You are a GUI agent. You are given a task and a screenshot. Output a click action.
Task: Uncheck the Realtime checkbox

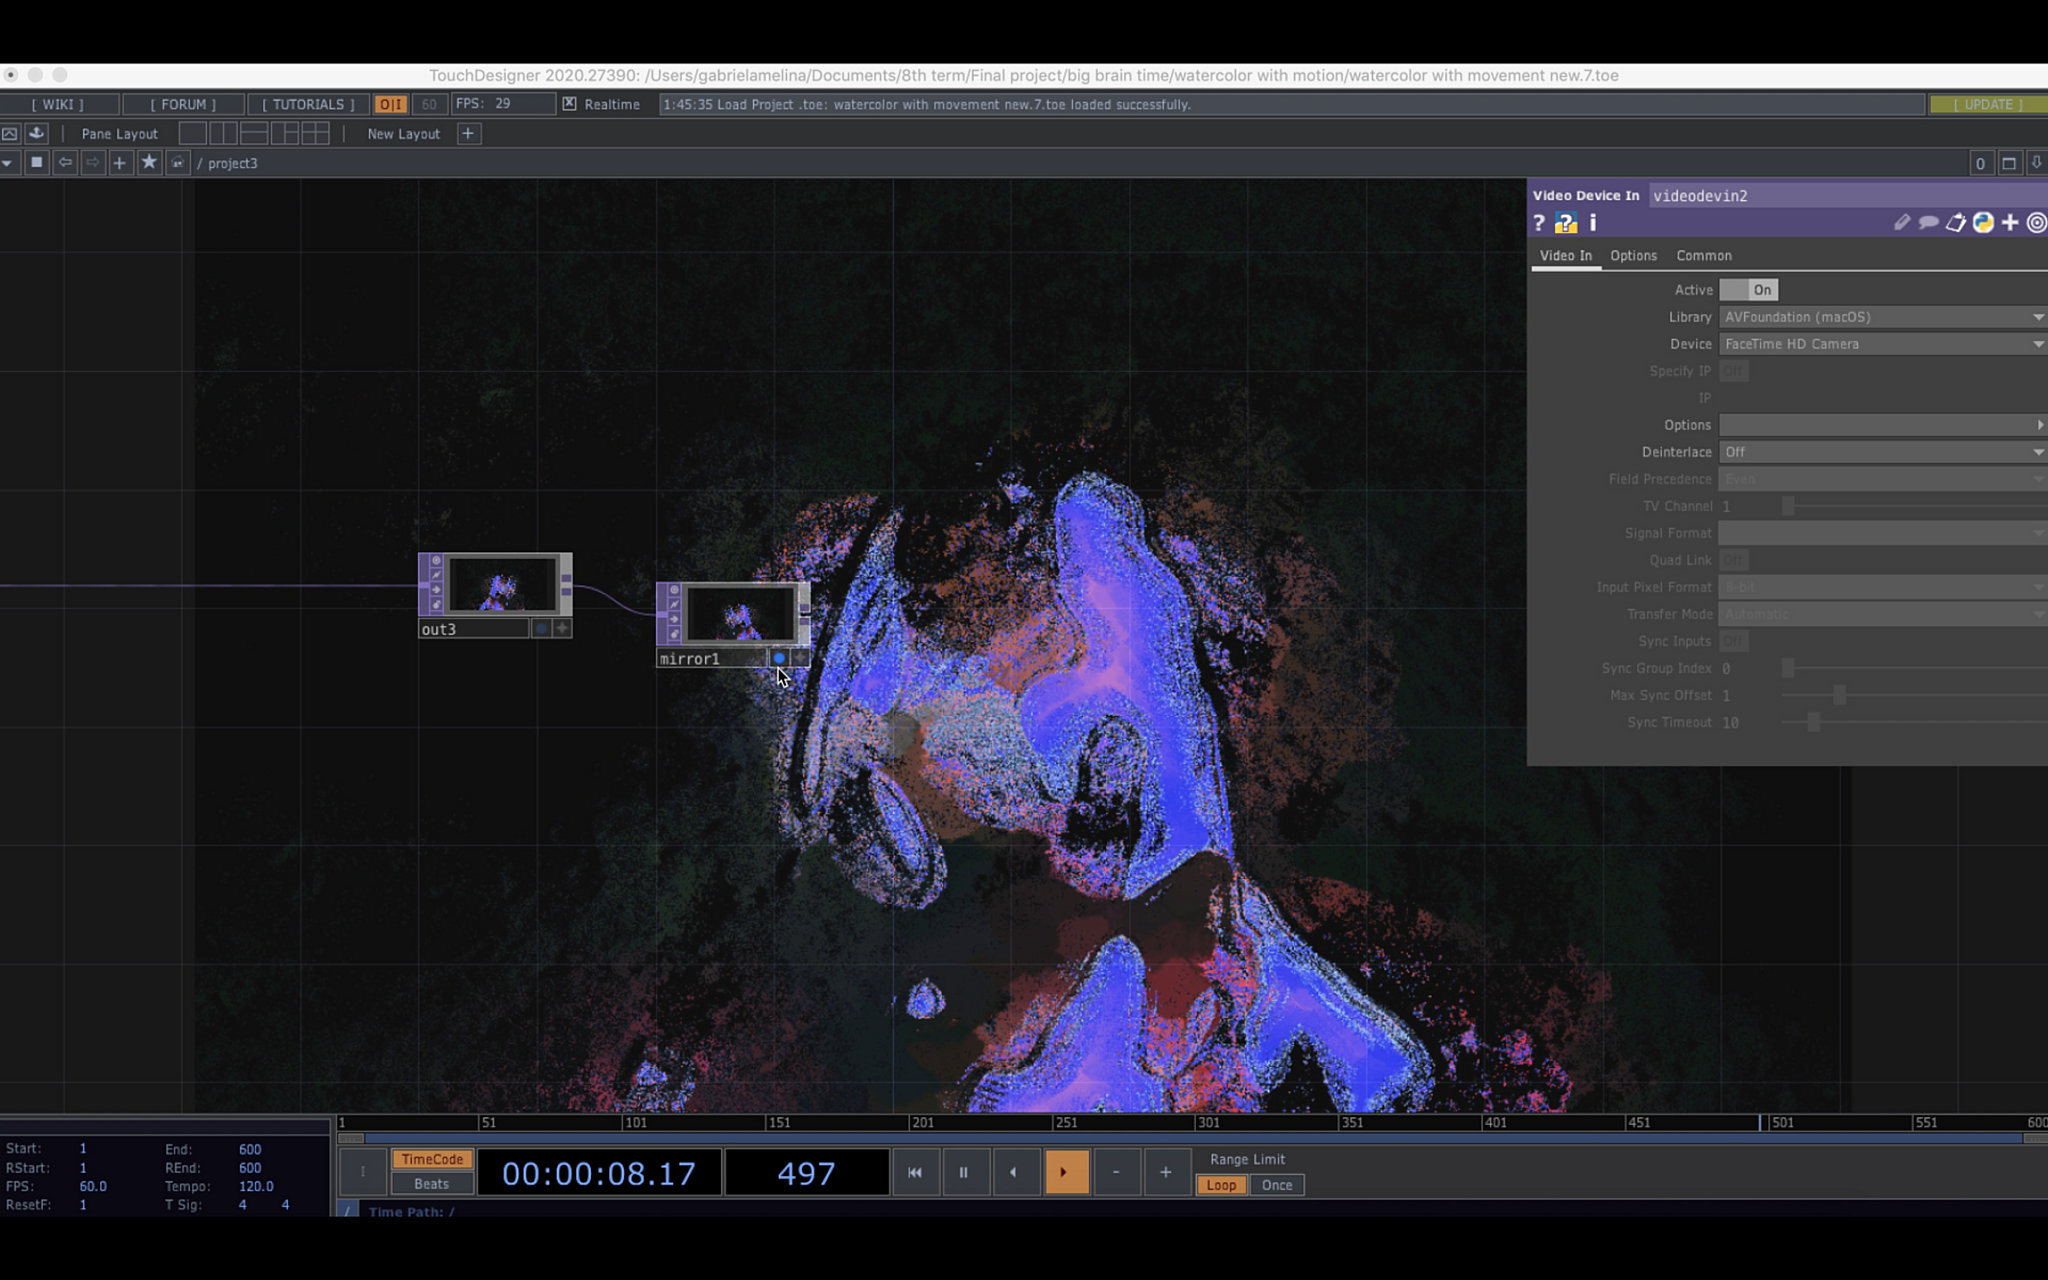coord(569,104)
